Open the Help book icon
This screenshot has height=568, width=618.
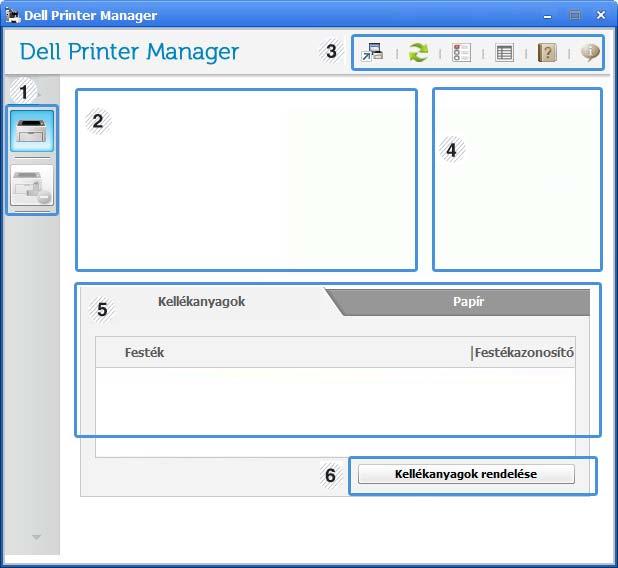point(547,52)
